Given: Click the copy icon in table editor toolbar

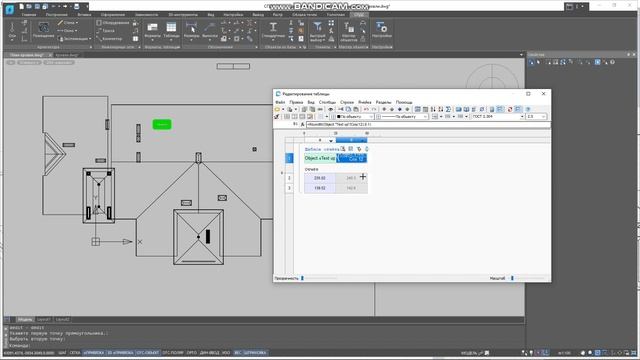Looking at the screenshot, I should pyautogui.click(x=348, y=109).
